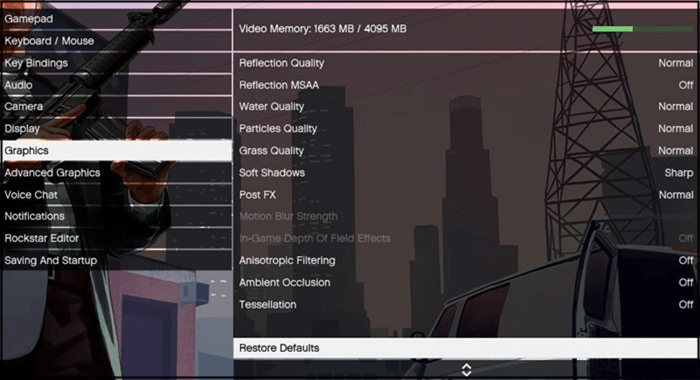
Task: Select the Display settings category
Action: point(117,129)
